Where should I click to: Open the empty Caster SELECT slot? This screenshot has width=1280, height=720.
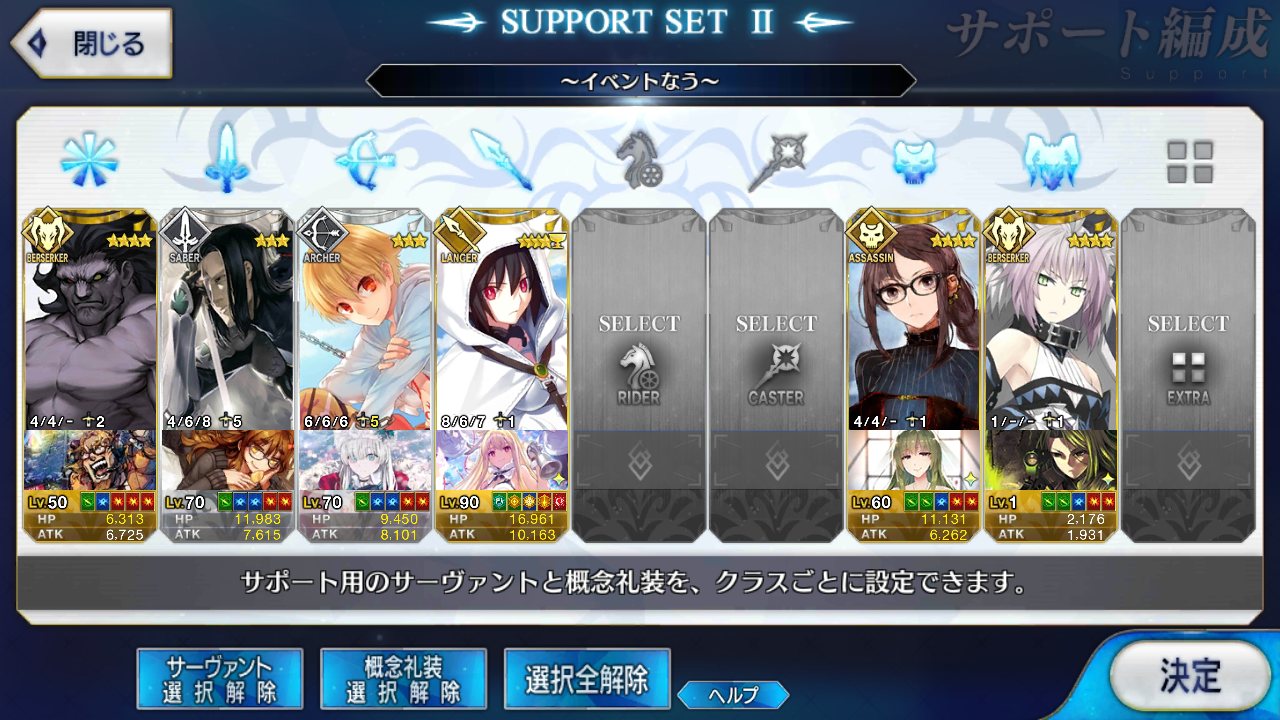[x=776, y=375]
